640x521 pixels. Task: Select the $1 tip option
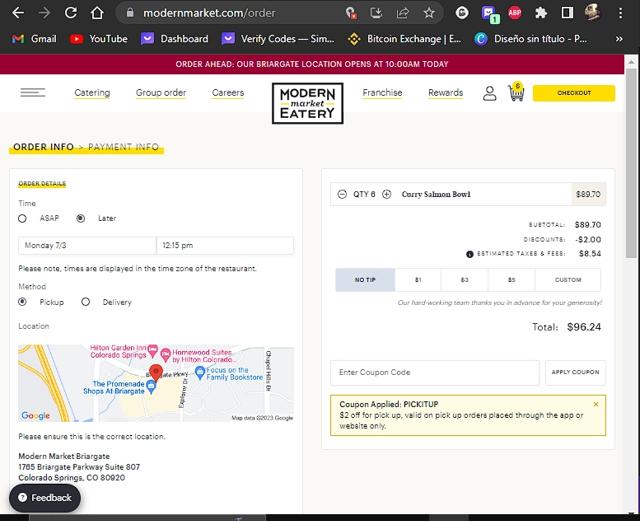(x=418, y=280)
